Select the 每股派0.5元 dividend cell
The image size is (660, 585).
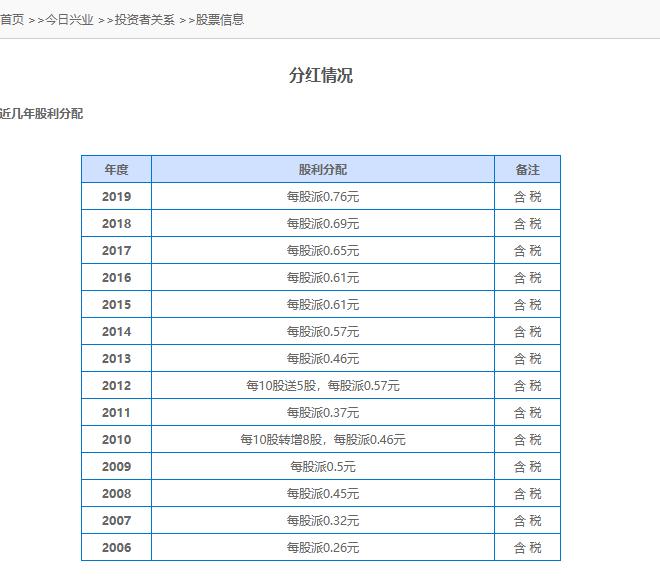point(322,467)
